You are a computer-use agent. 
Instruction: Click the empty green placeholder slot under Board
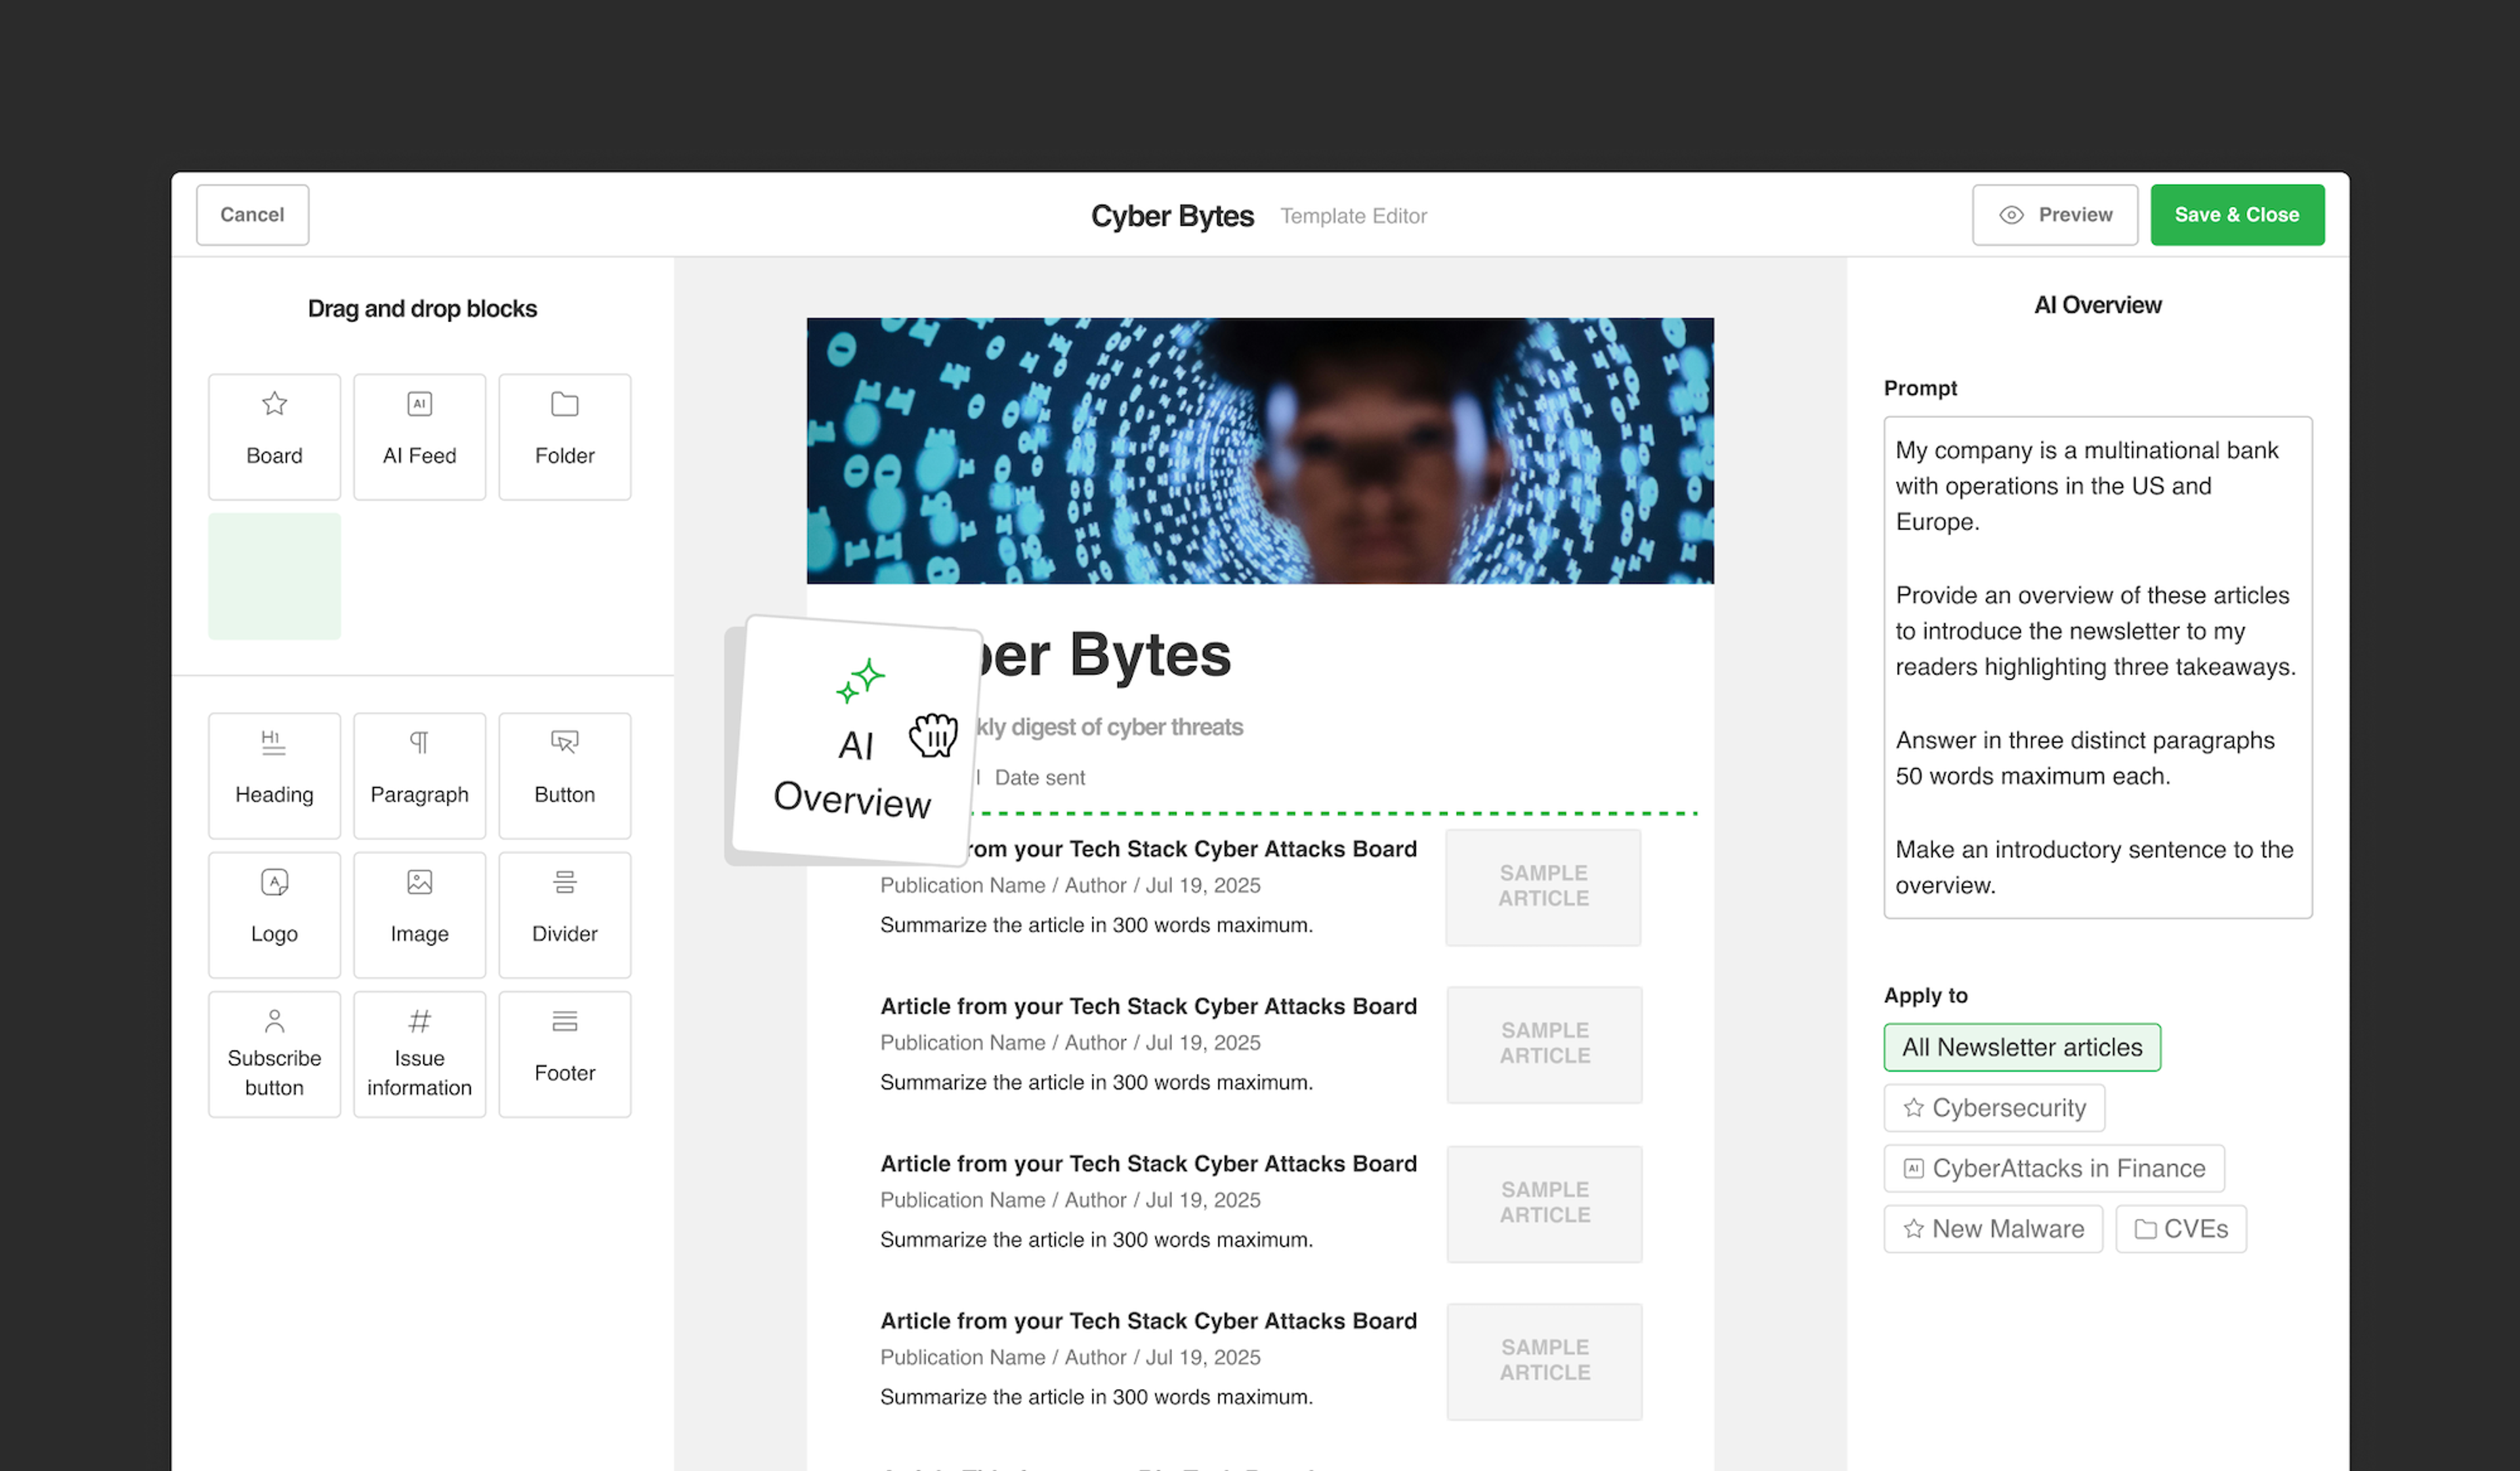click(274, 576)
